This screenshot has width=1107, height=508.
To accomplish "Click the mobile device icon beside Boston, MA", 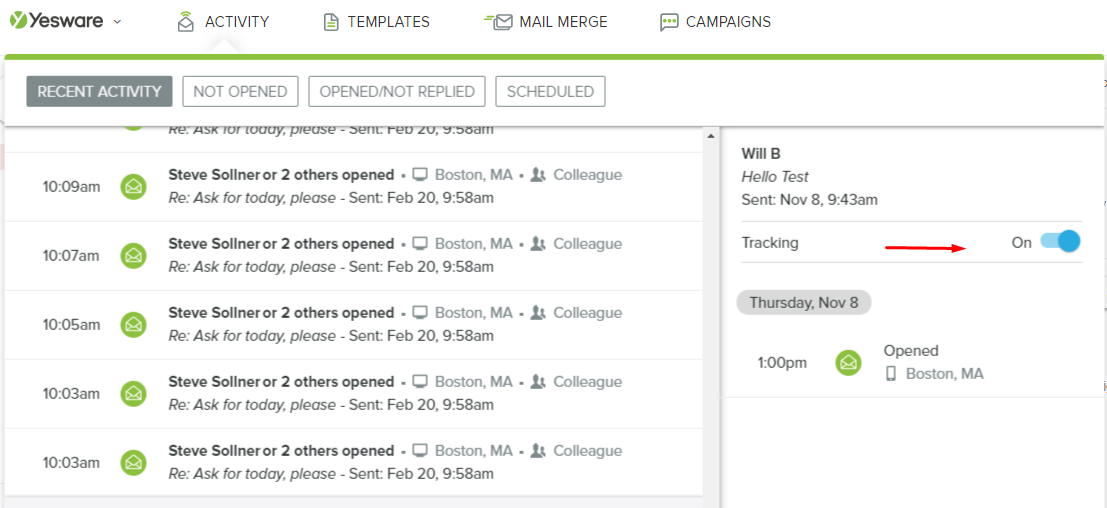I will (x=891, y=374).
